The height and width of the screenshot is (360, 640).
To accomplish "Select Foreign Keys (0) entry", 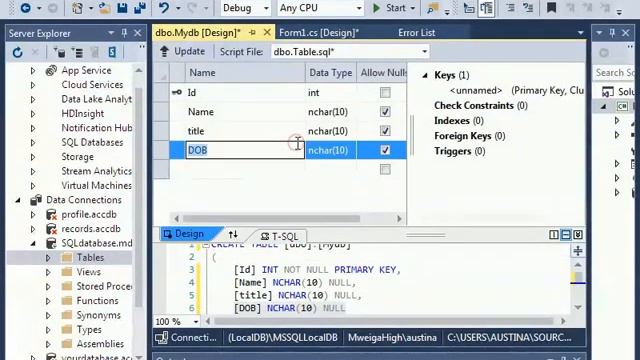I will click(470, 136).
